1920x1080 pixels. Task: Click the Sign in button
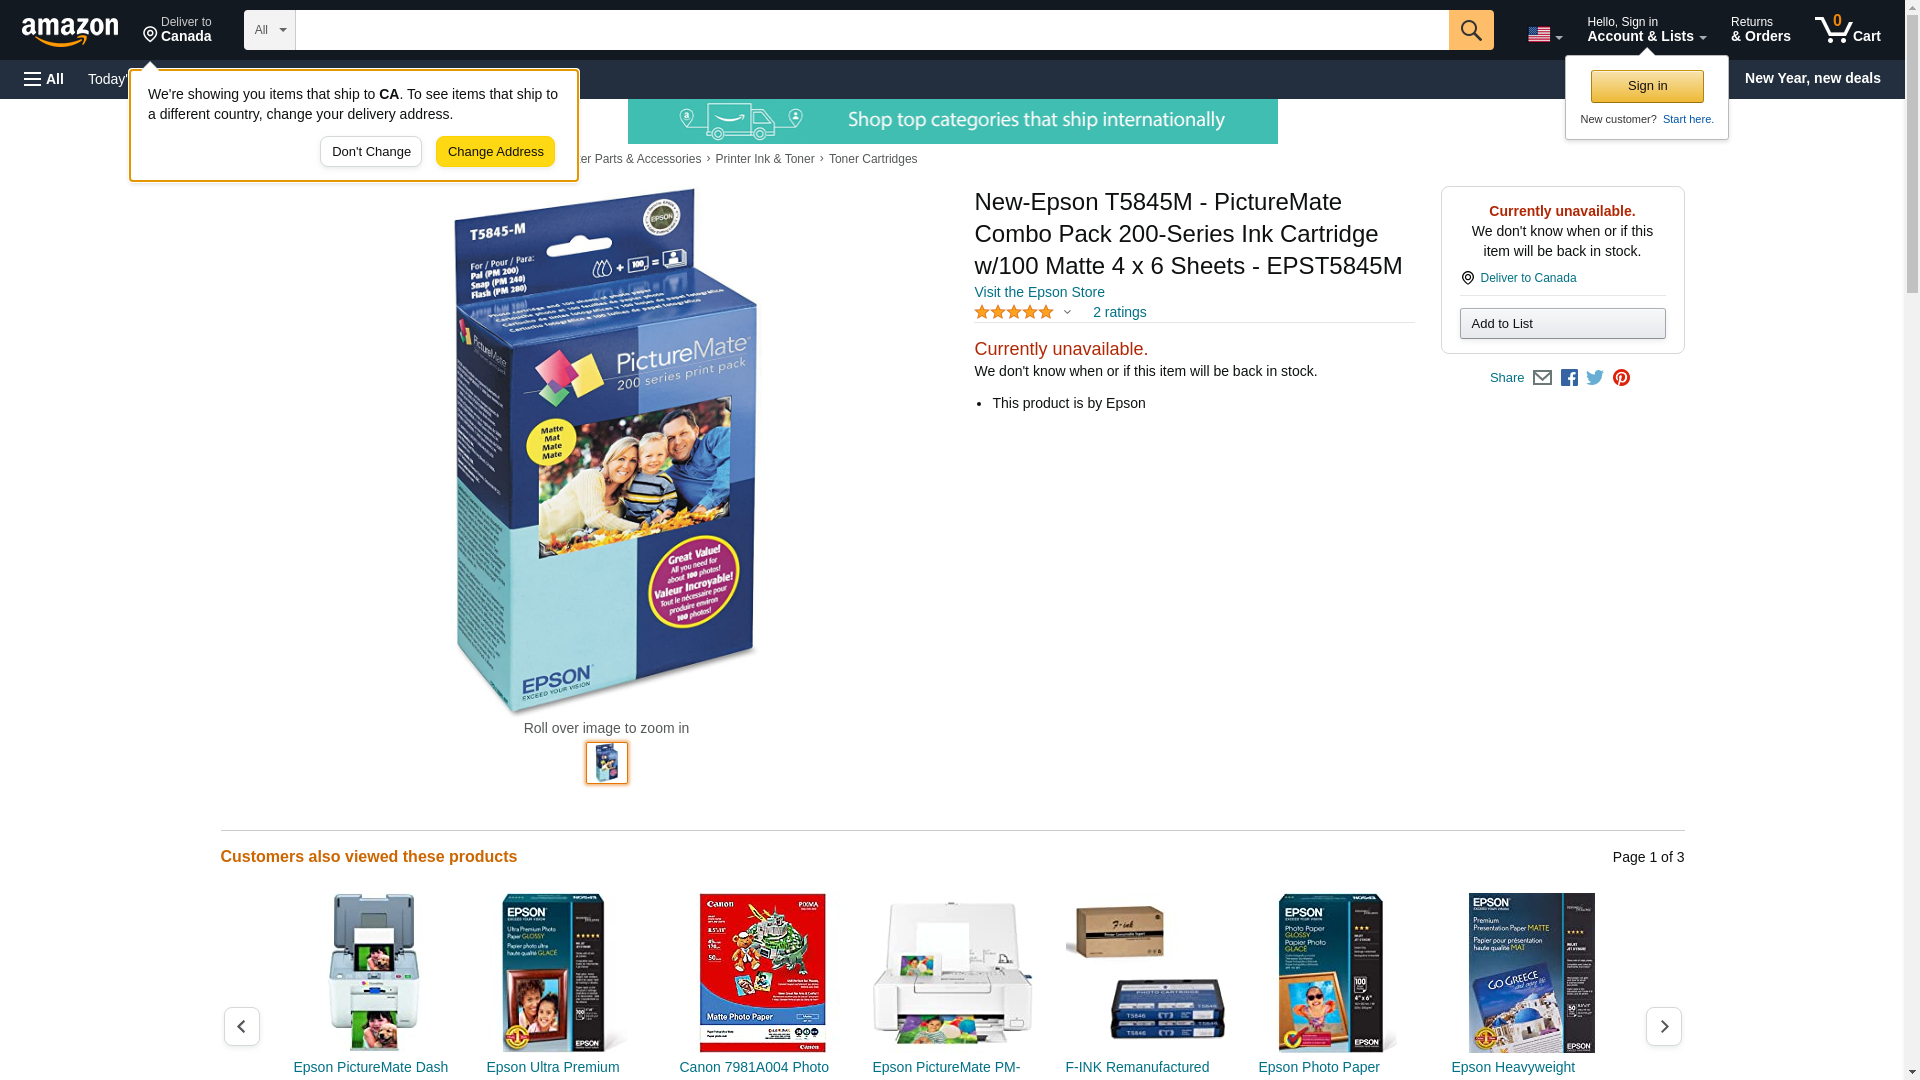1647,86
